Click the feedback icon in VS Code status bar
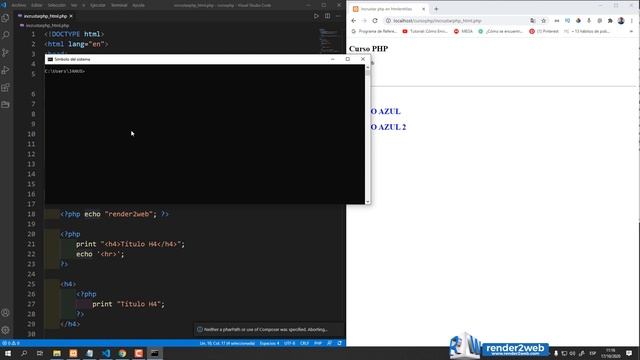The height and width of the screenshot is (360, 640). coord(329,343)
